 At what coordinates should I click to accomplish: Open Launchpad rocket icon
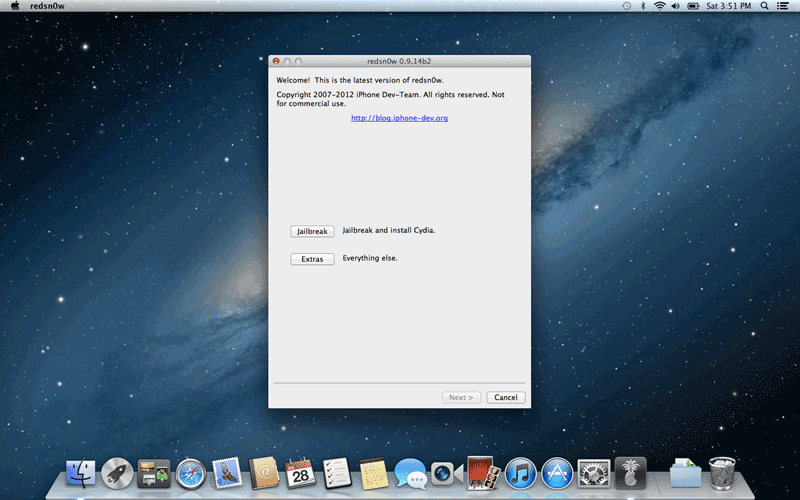tap(117, 472)
